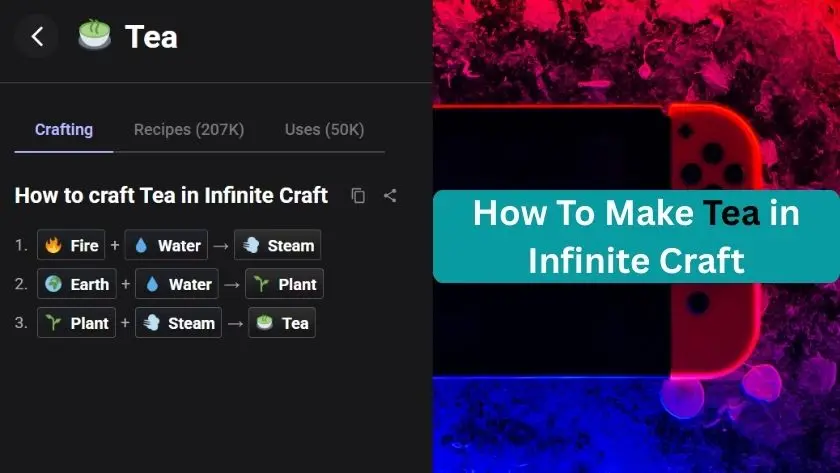The height and width of the screenshot is (473, 840).
Task: Select the Plant element in step 3
Action: [77, 322]
